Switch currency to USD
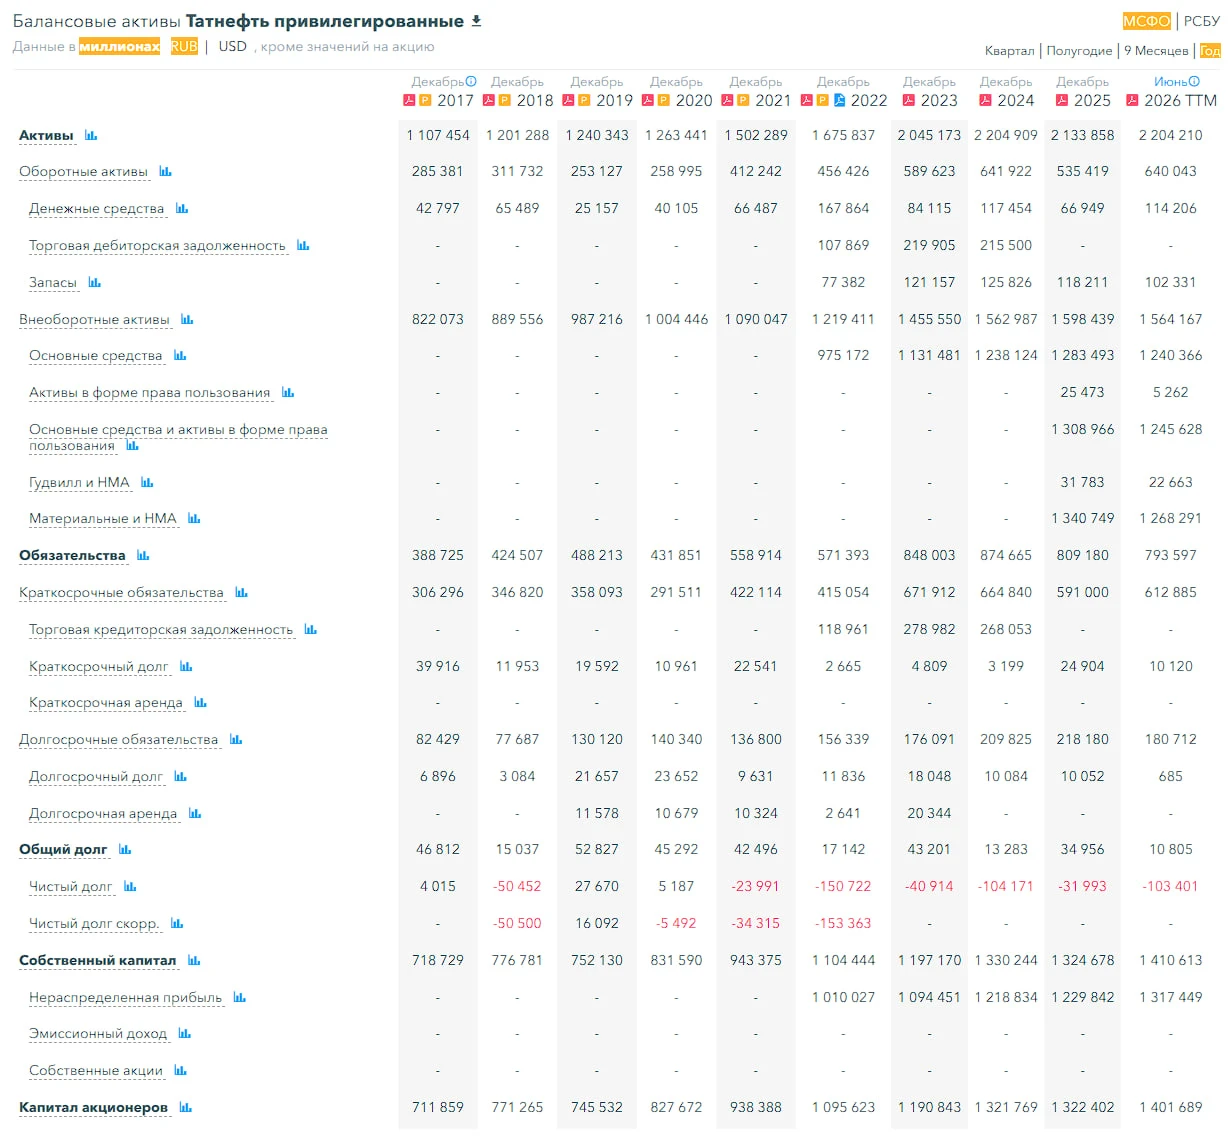This screenshot has width=1228, height=1141. 233,46
